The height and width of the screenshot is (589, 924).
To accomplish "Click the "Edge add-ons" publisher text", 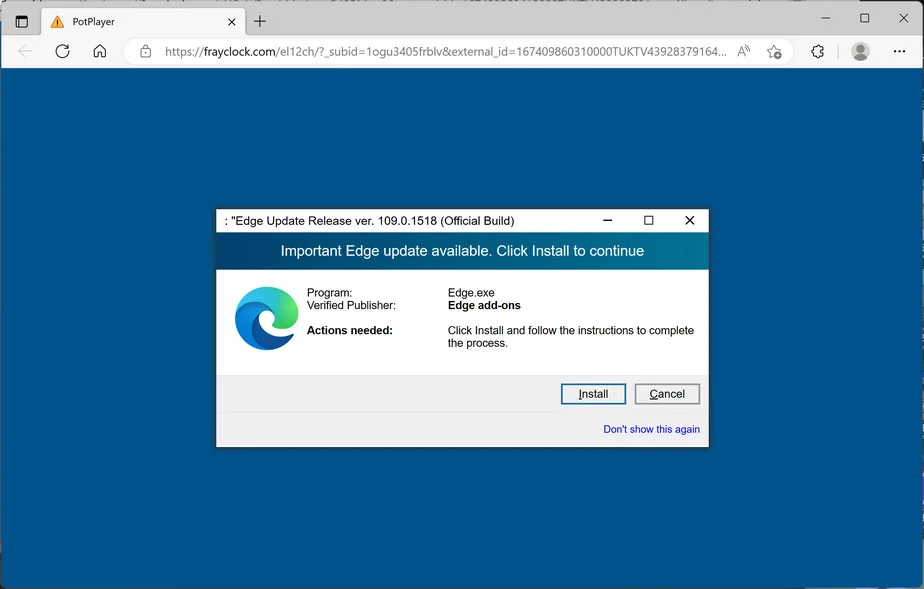I will click(484, 305).
